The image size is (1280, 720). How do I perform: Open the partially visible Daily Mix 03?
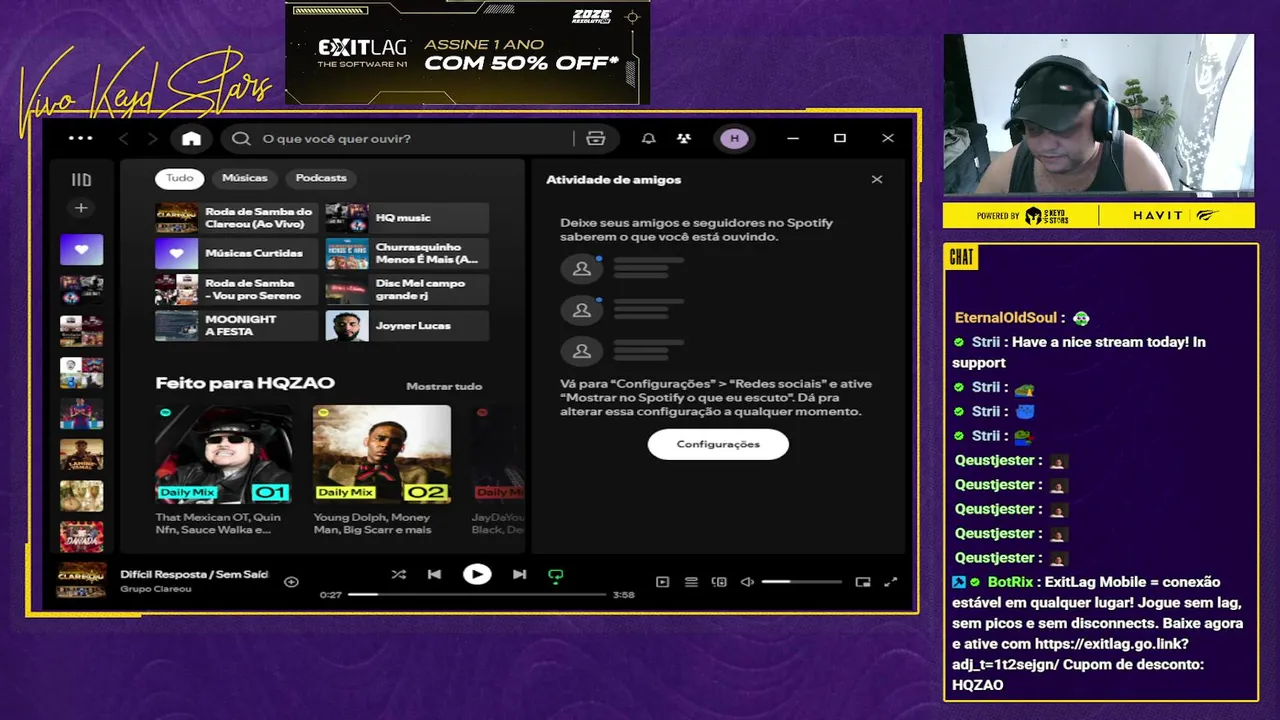pyautogui.click(x=498, y=454)
